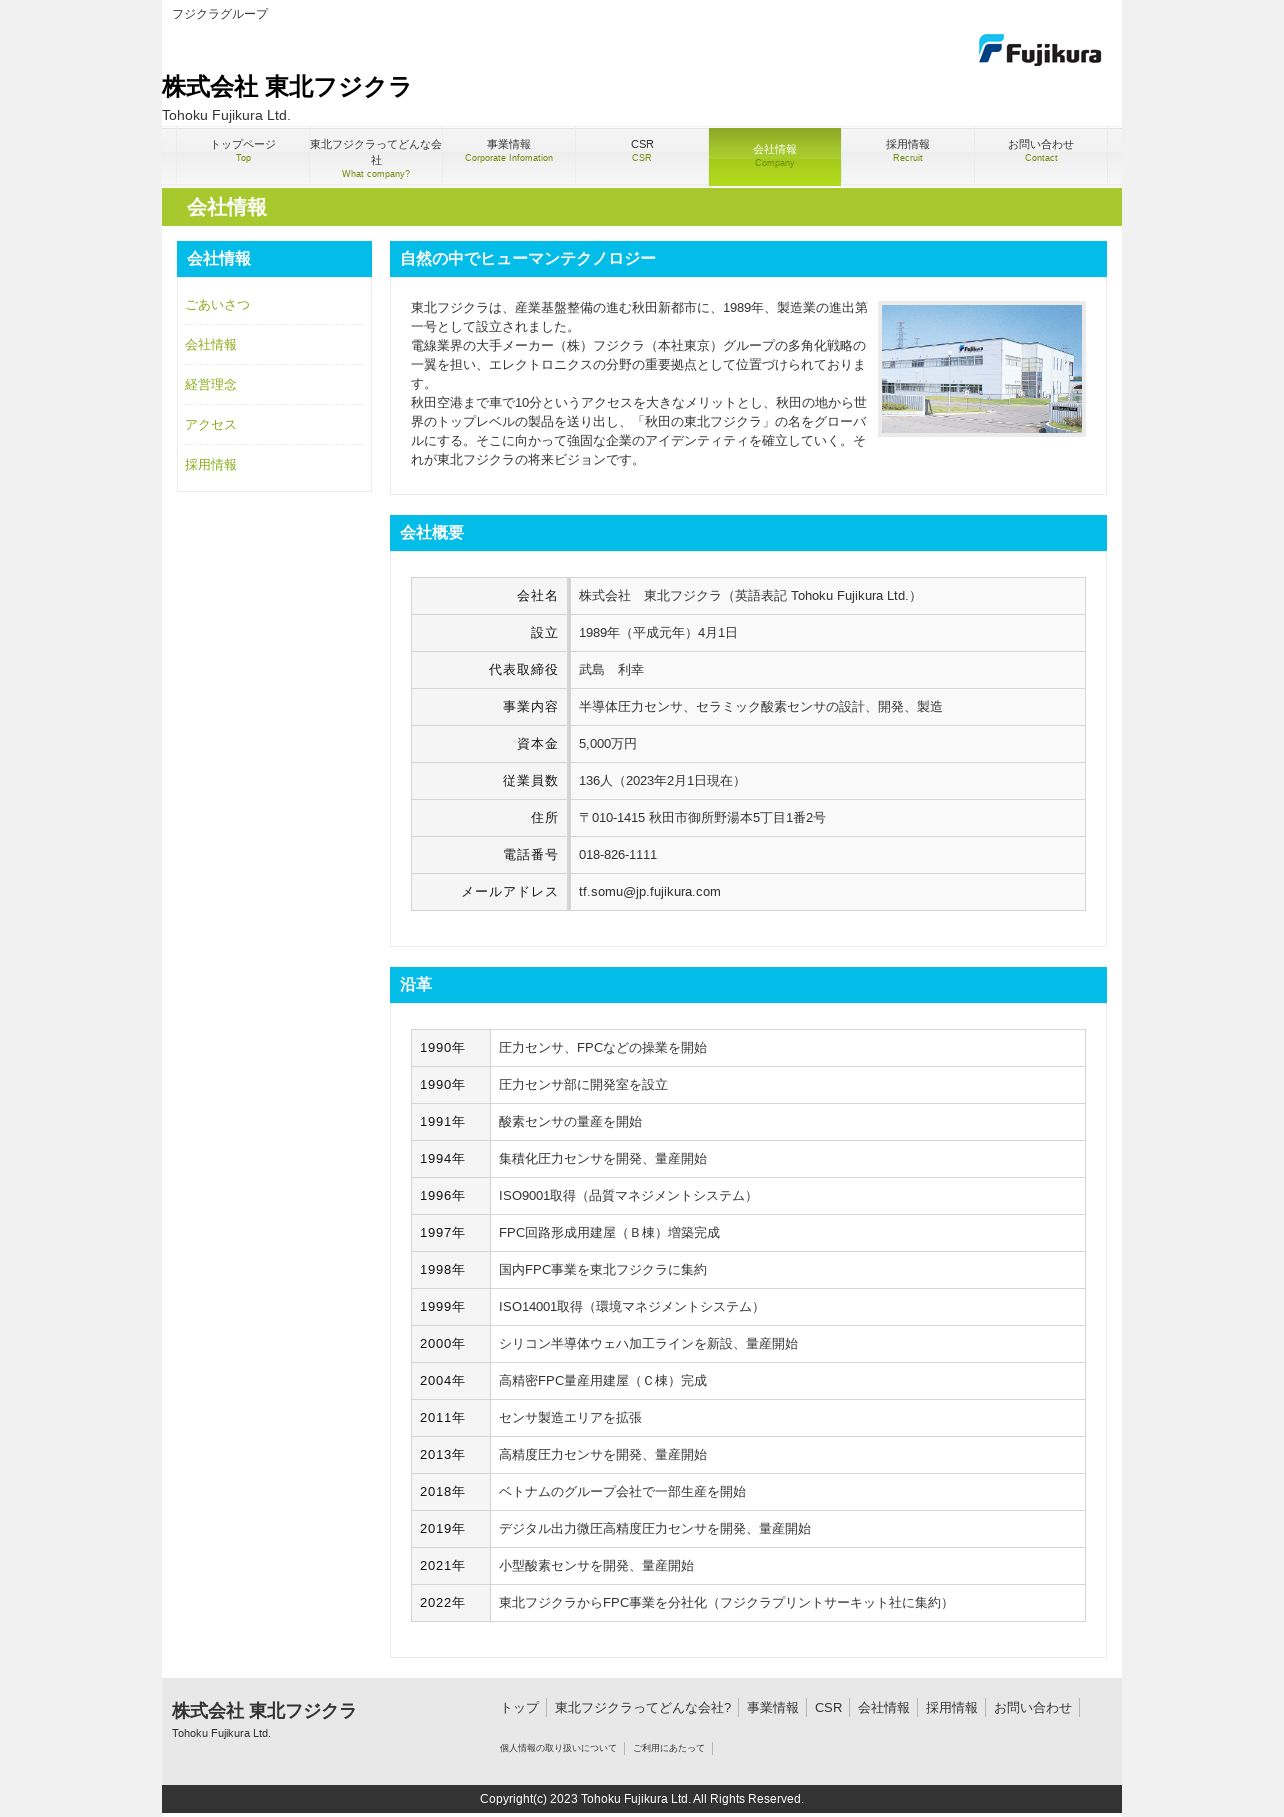Click the factory building photo
The height and width of the screenshot is (1817, 1284).
point(982,369)
